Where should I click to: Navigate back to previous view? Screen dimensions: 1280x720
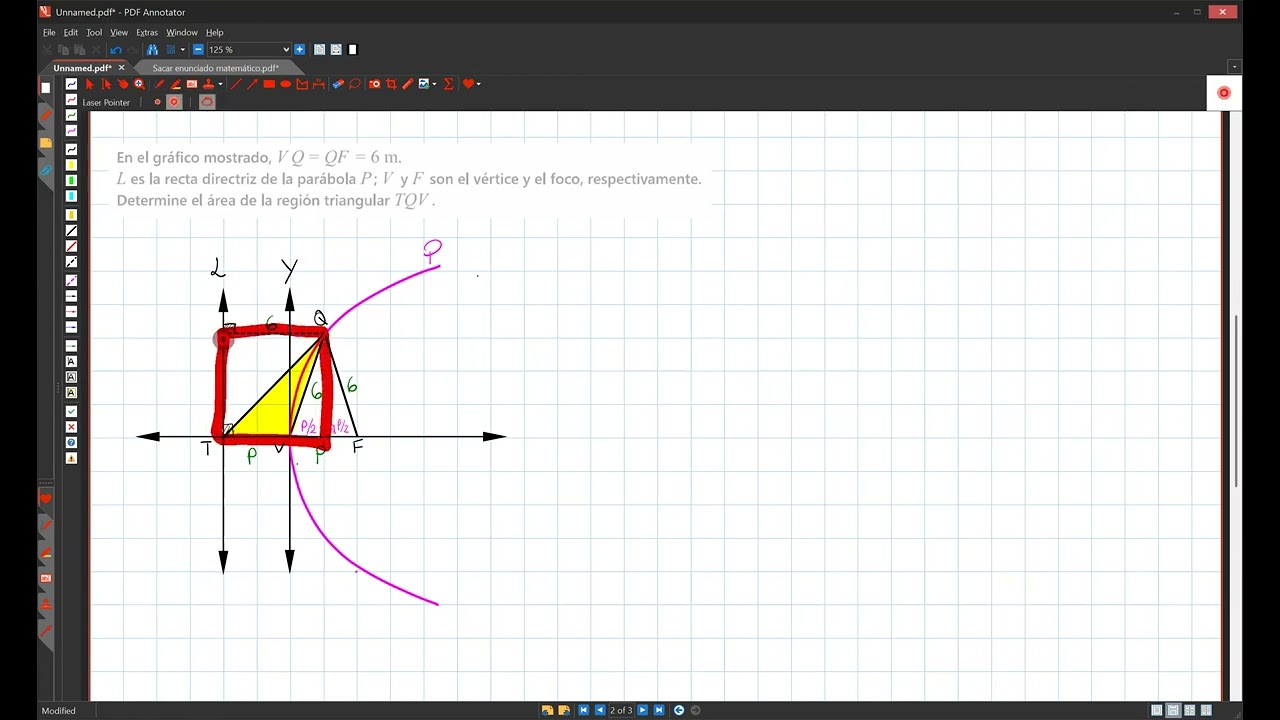point(679,710)
